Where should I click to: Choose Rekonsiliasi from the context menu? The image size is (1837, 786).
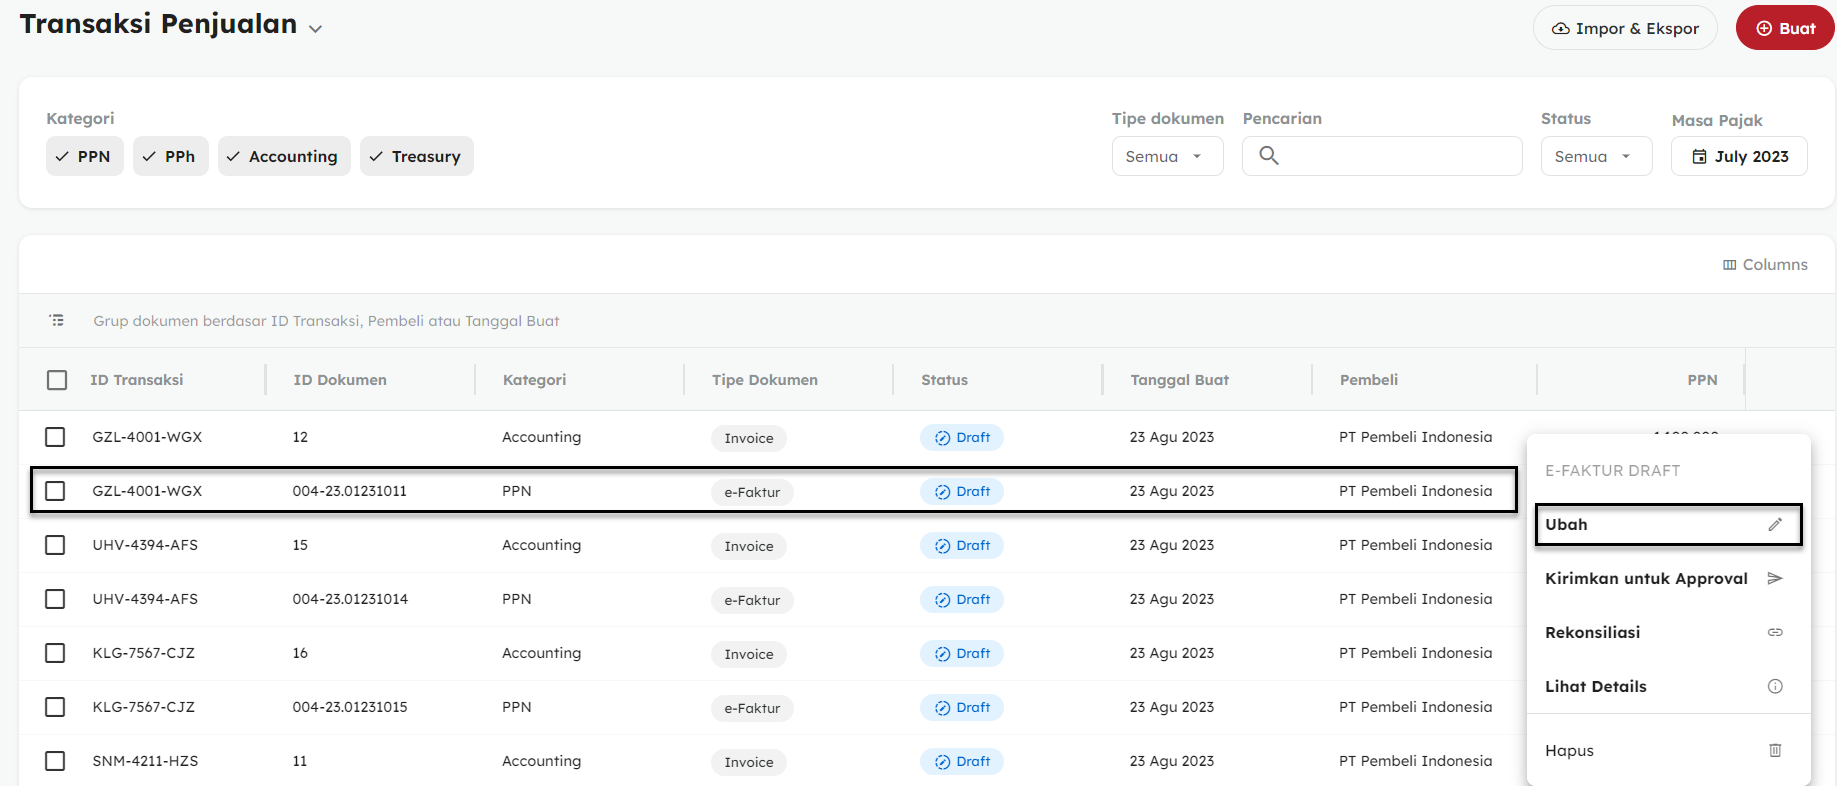pyautogui.click(x=1593, y=633)
